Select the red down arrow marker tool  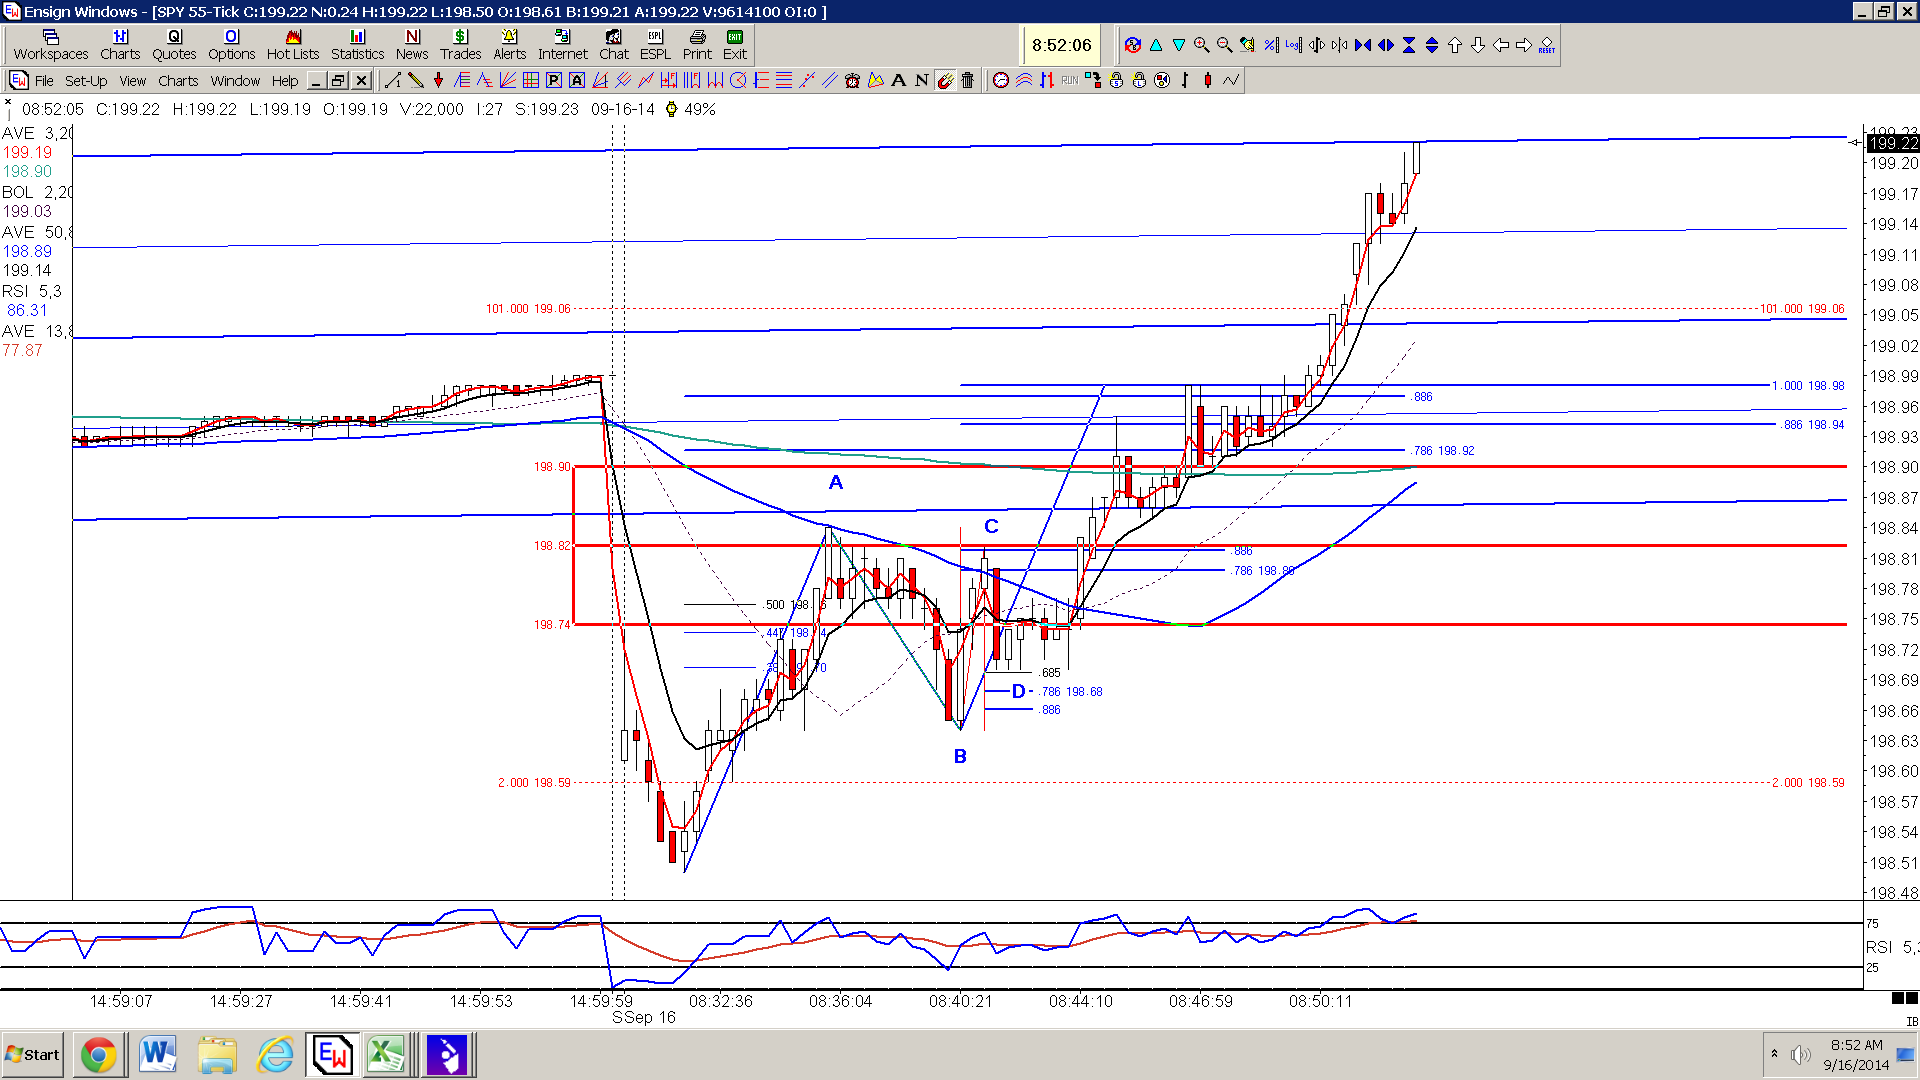coord(438,80)
